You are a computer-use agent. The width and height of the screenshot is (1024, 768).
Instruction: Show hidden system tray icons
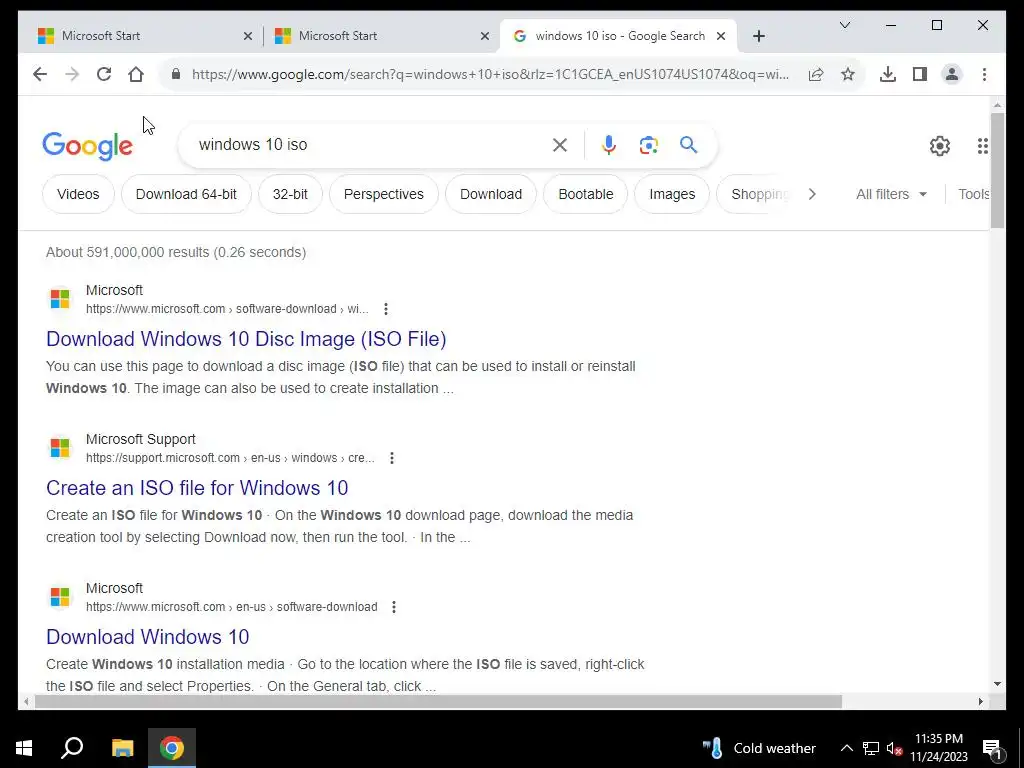846,748
